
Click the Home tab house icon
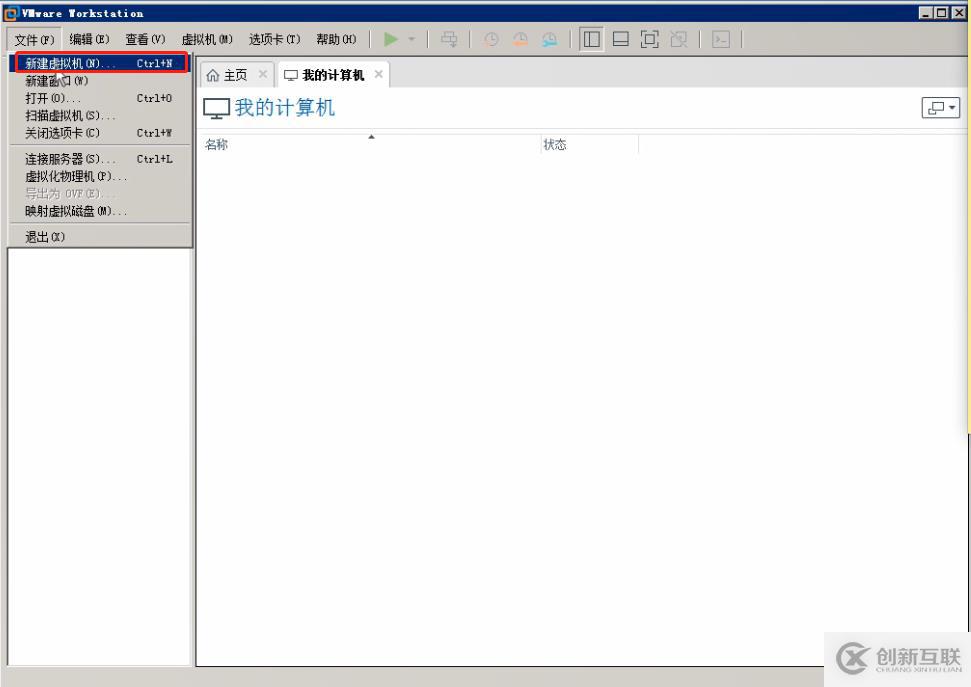pos(212,76)
